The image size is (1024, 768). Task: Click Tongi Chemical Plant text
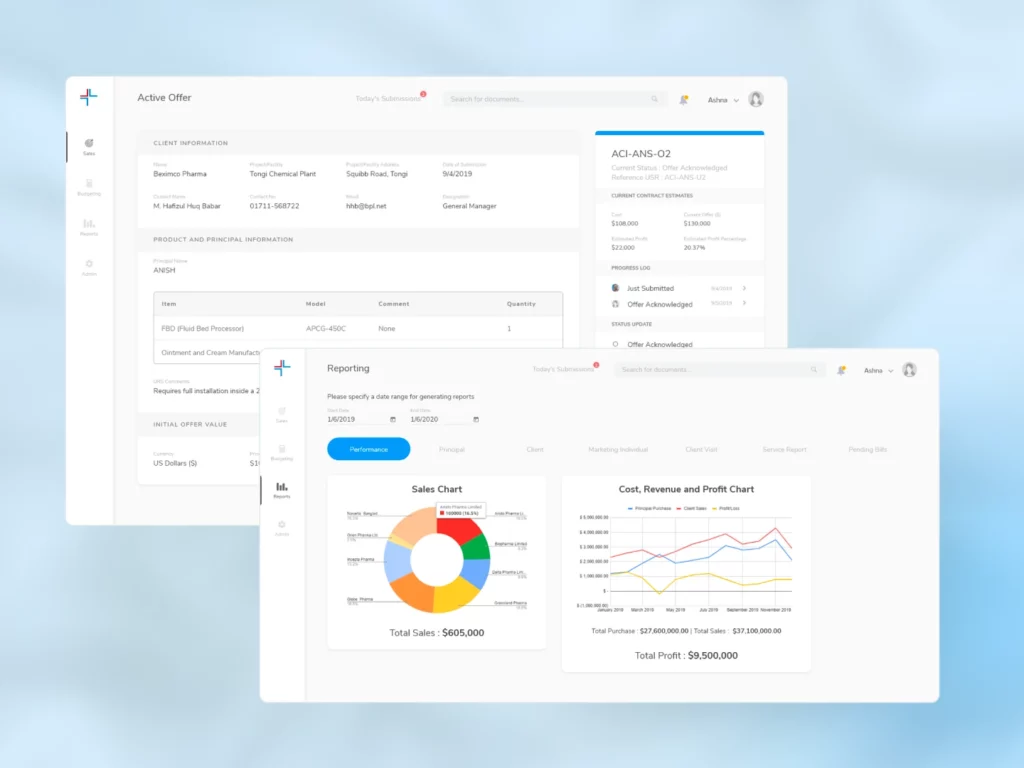point(282,174)
